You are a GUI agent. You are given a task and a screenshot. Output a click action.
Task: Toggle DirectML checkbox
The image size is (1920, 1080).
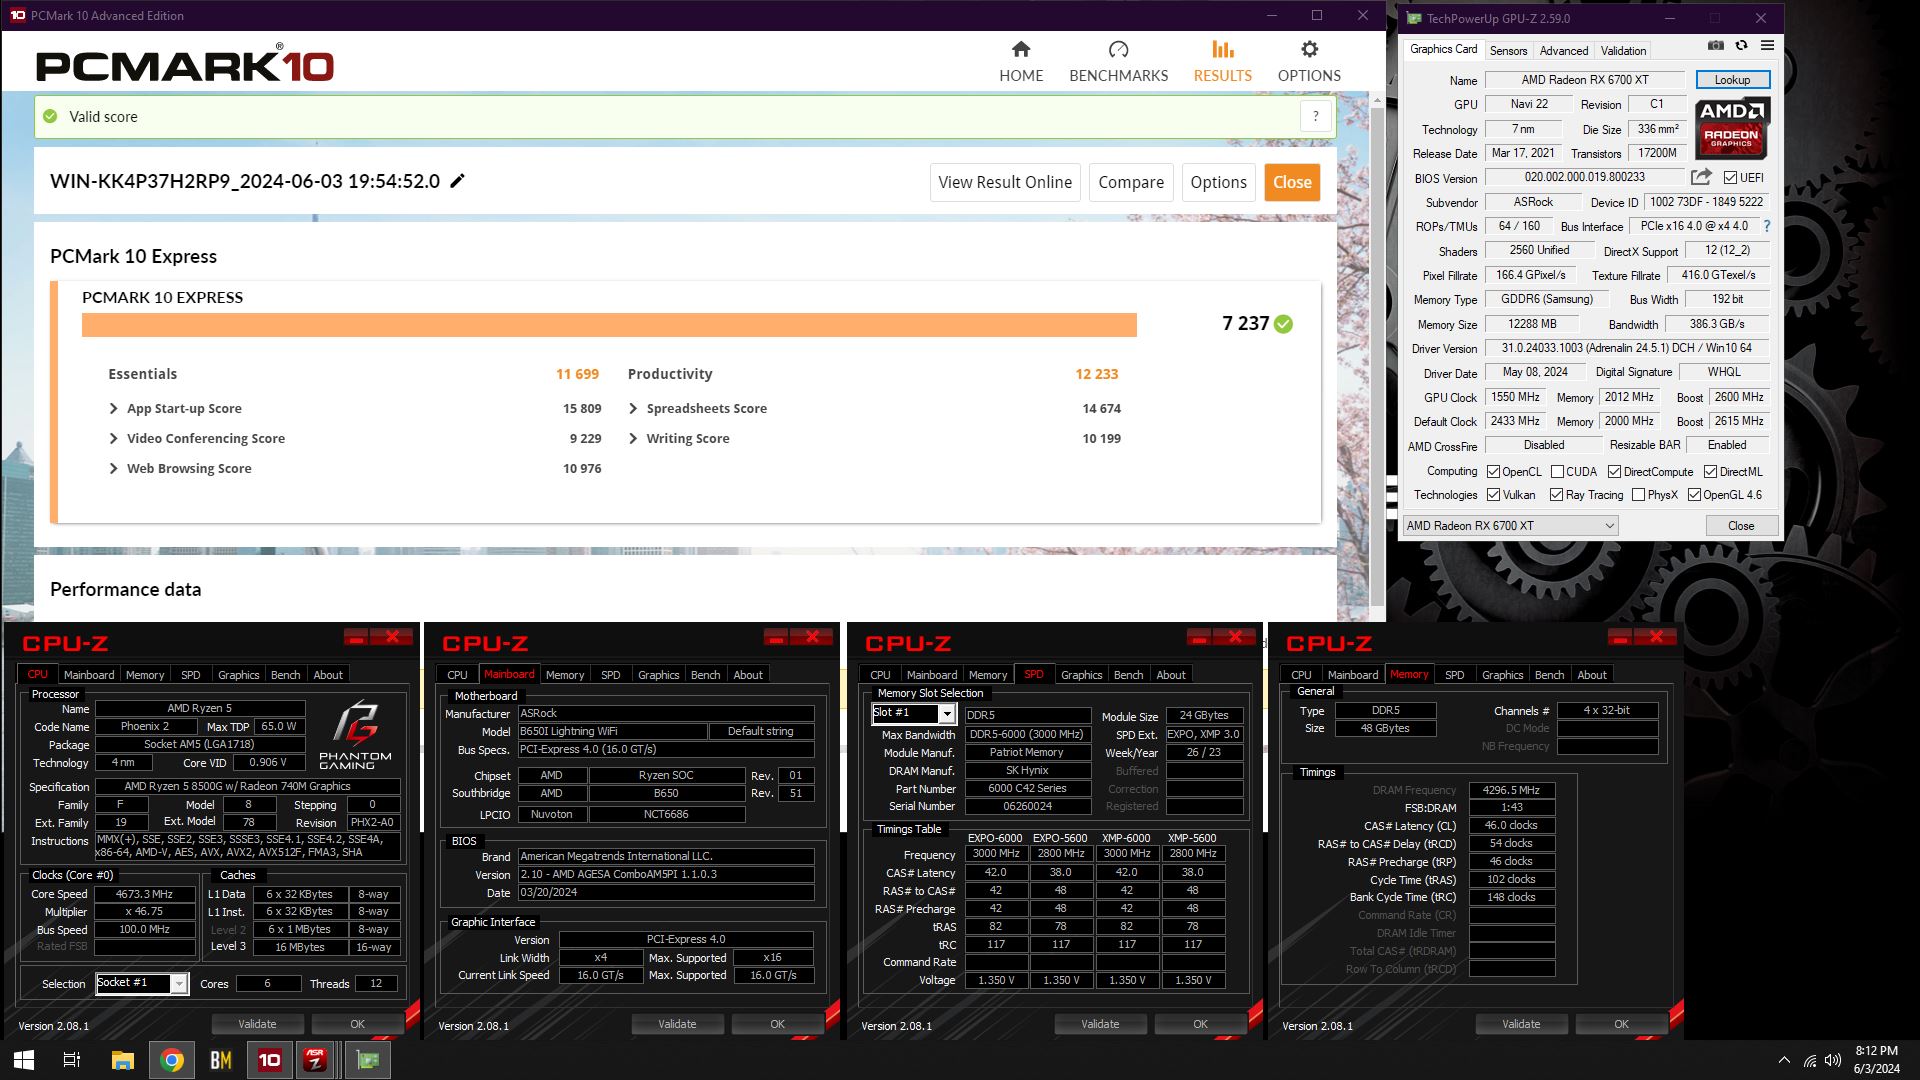(1710, 472)
